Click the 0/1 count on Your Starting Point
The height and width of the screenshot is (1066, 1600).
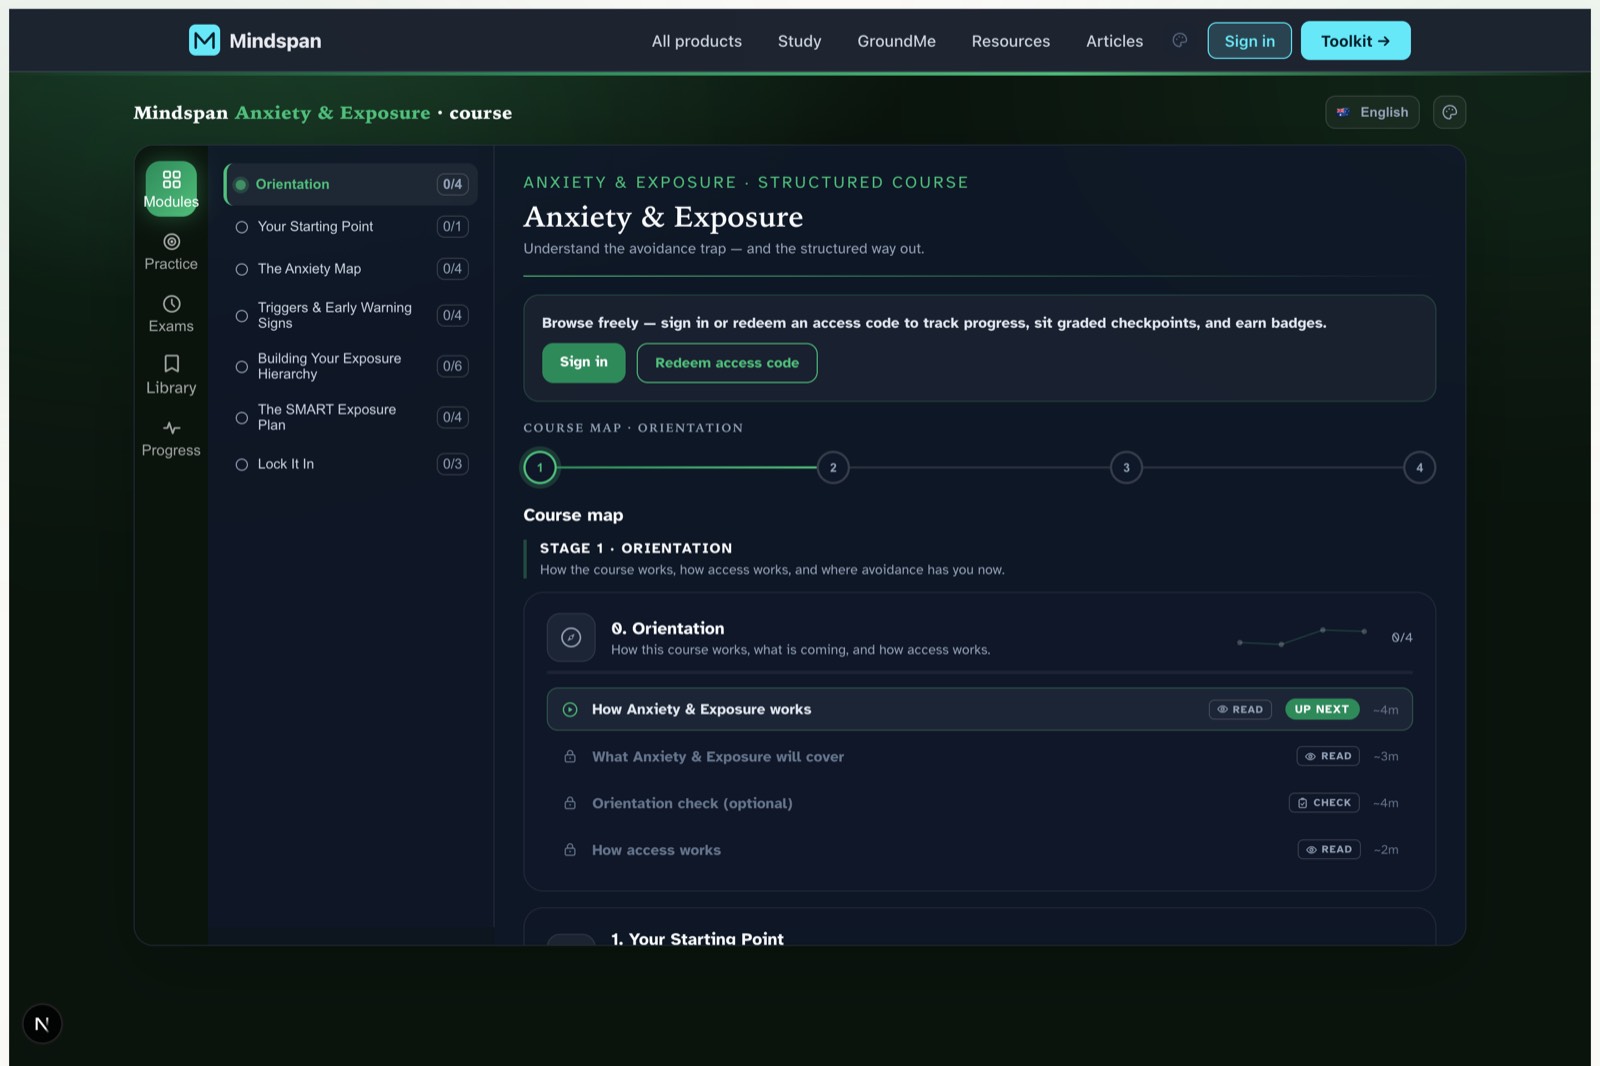452,227
